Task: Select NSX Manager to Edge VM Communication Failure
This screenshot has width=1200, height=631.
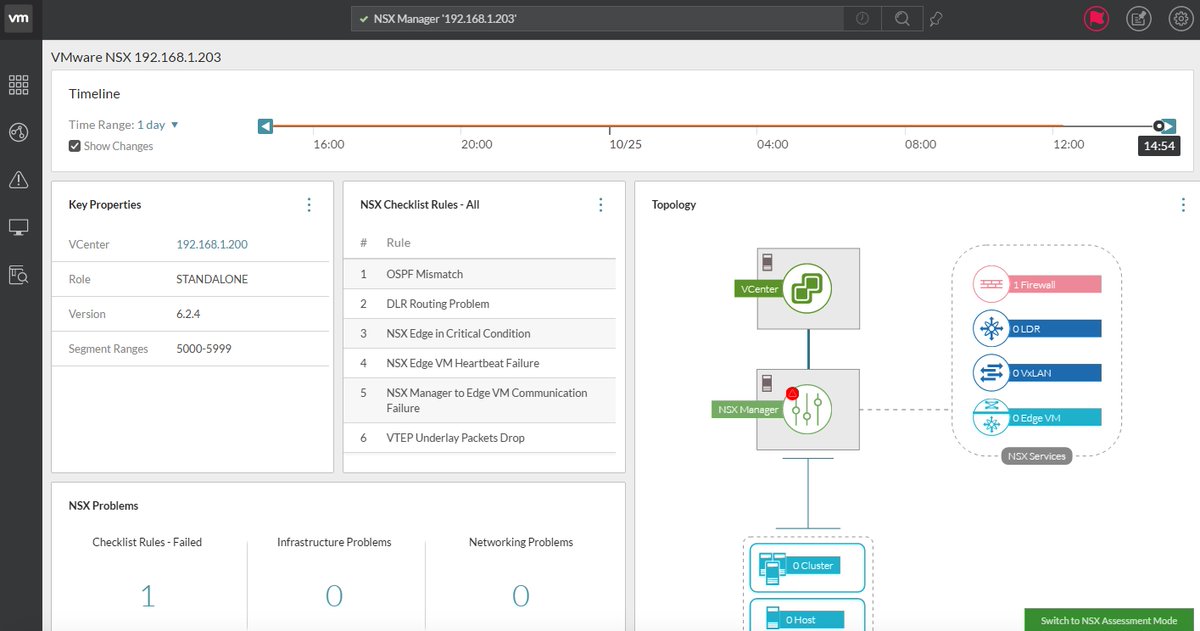Action: [x=479, y=400]
